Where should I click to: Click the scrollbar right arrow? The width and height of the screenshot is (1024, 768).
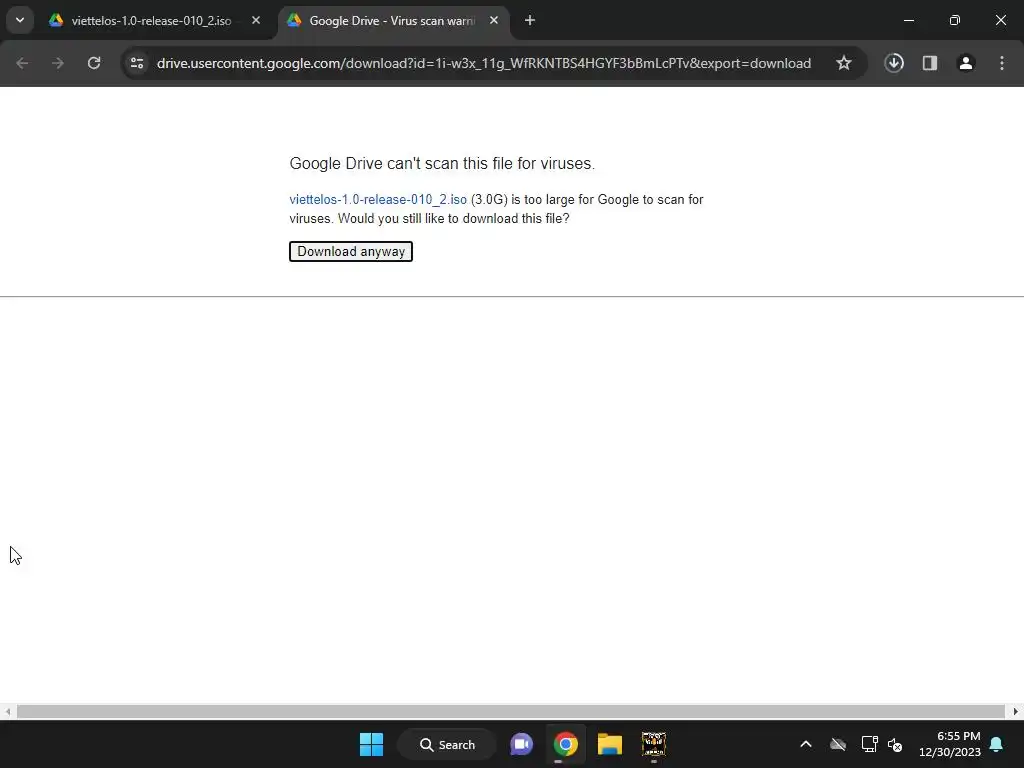point(1016,711)
